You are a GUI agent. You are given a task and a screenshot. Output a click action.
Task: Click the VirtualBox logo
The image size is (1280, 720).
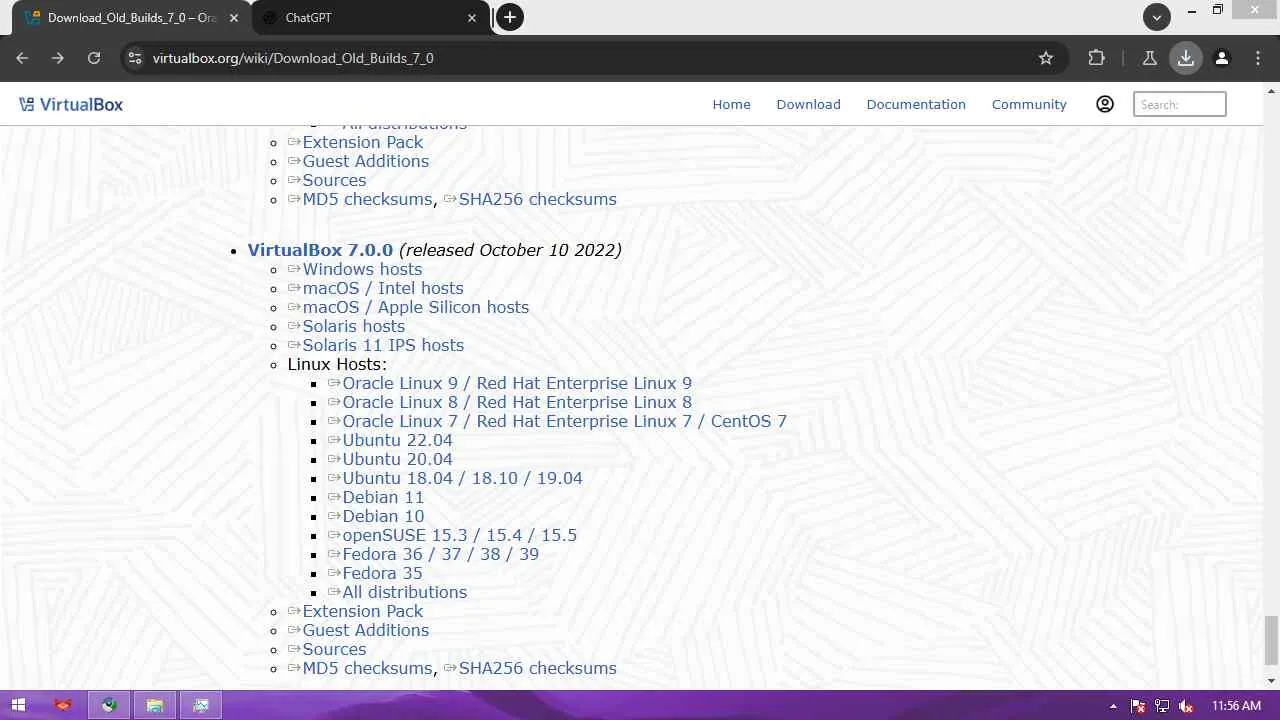coord(71,104)
